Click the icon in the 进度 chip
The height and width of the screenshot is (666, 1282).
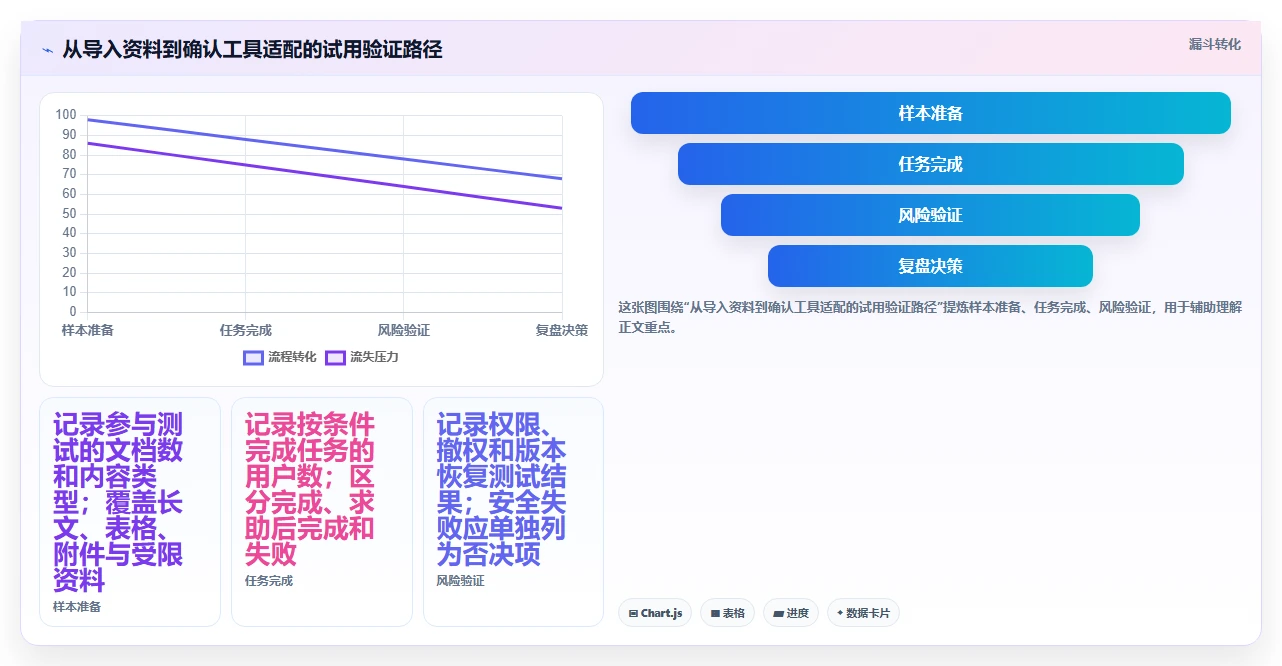pos(778,613)
